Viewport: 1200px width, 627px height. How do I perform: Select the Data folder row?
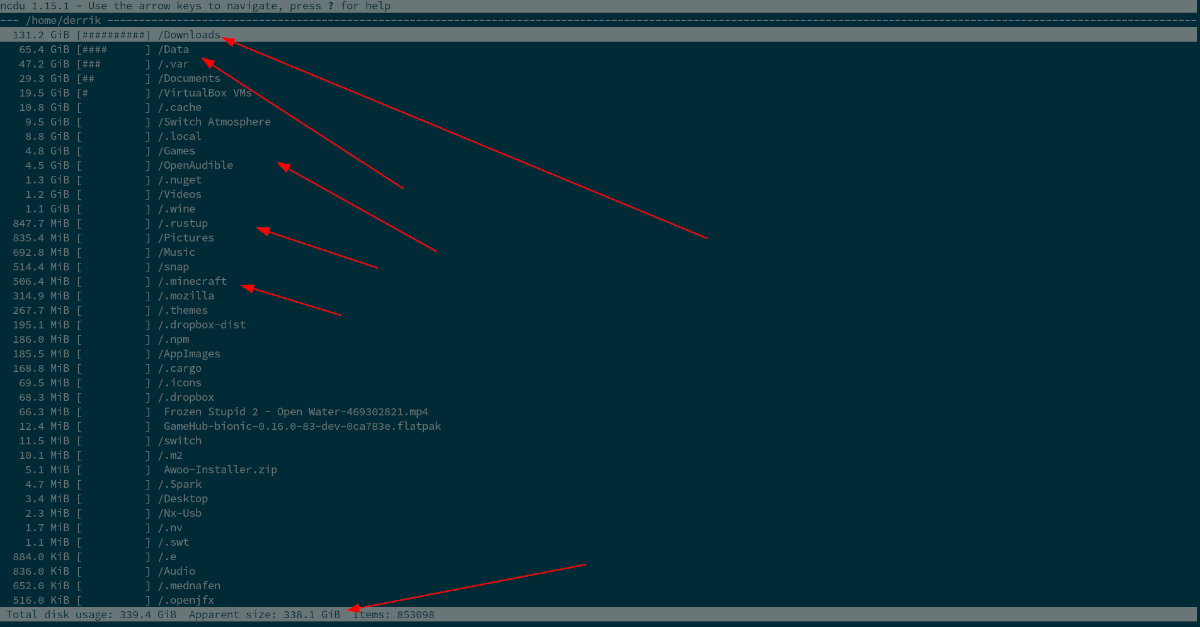click(175, 48)
